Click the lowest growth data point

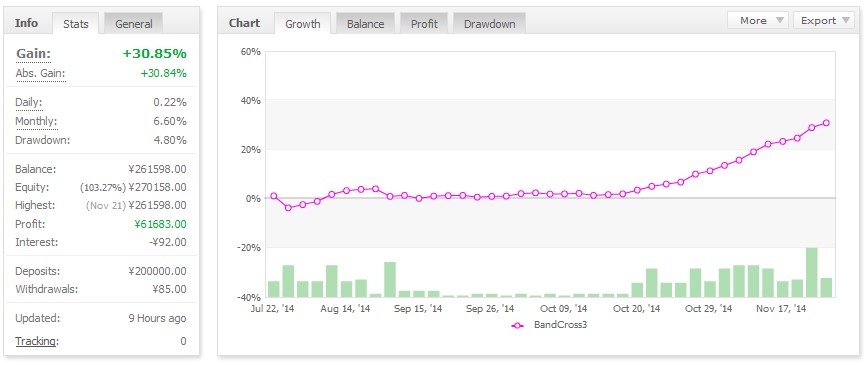point(288,208)
